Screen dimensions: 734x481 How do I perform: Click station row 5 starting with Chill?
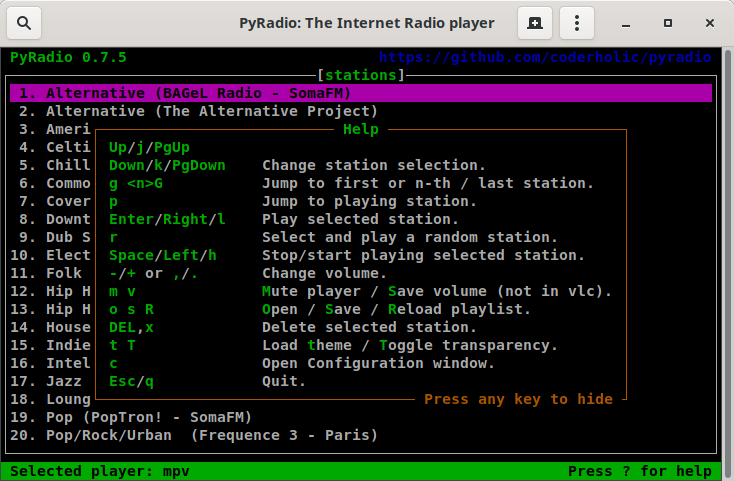(x=55, y=165)
